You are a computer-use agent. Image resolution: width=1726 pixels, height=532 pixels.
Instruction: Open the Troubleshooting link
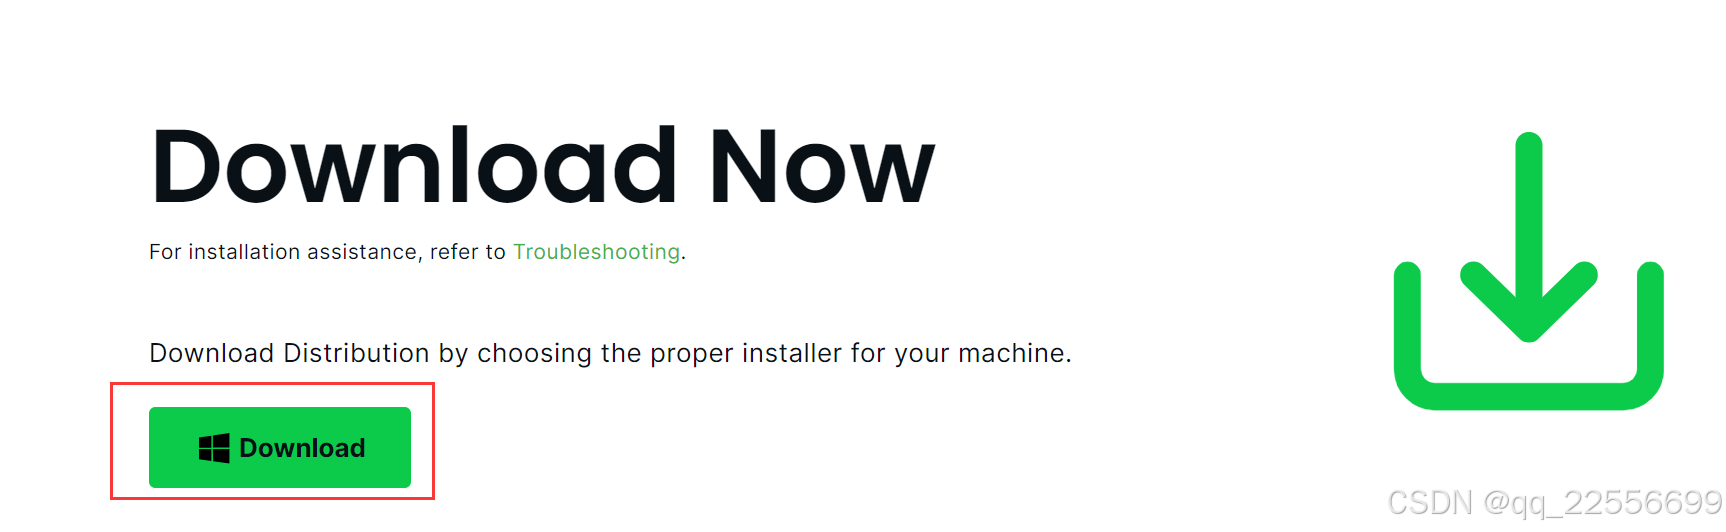597,252
